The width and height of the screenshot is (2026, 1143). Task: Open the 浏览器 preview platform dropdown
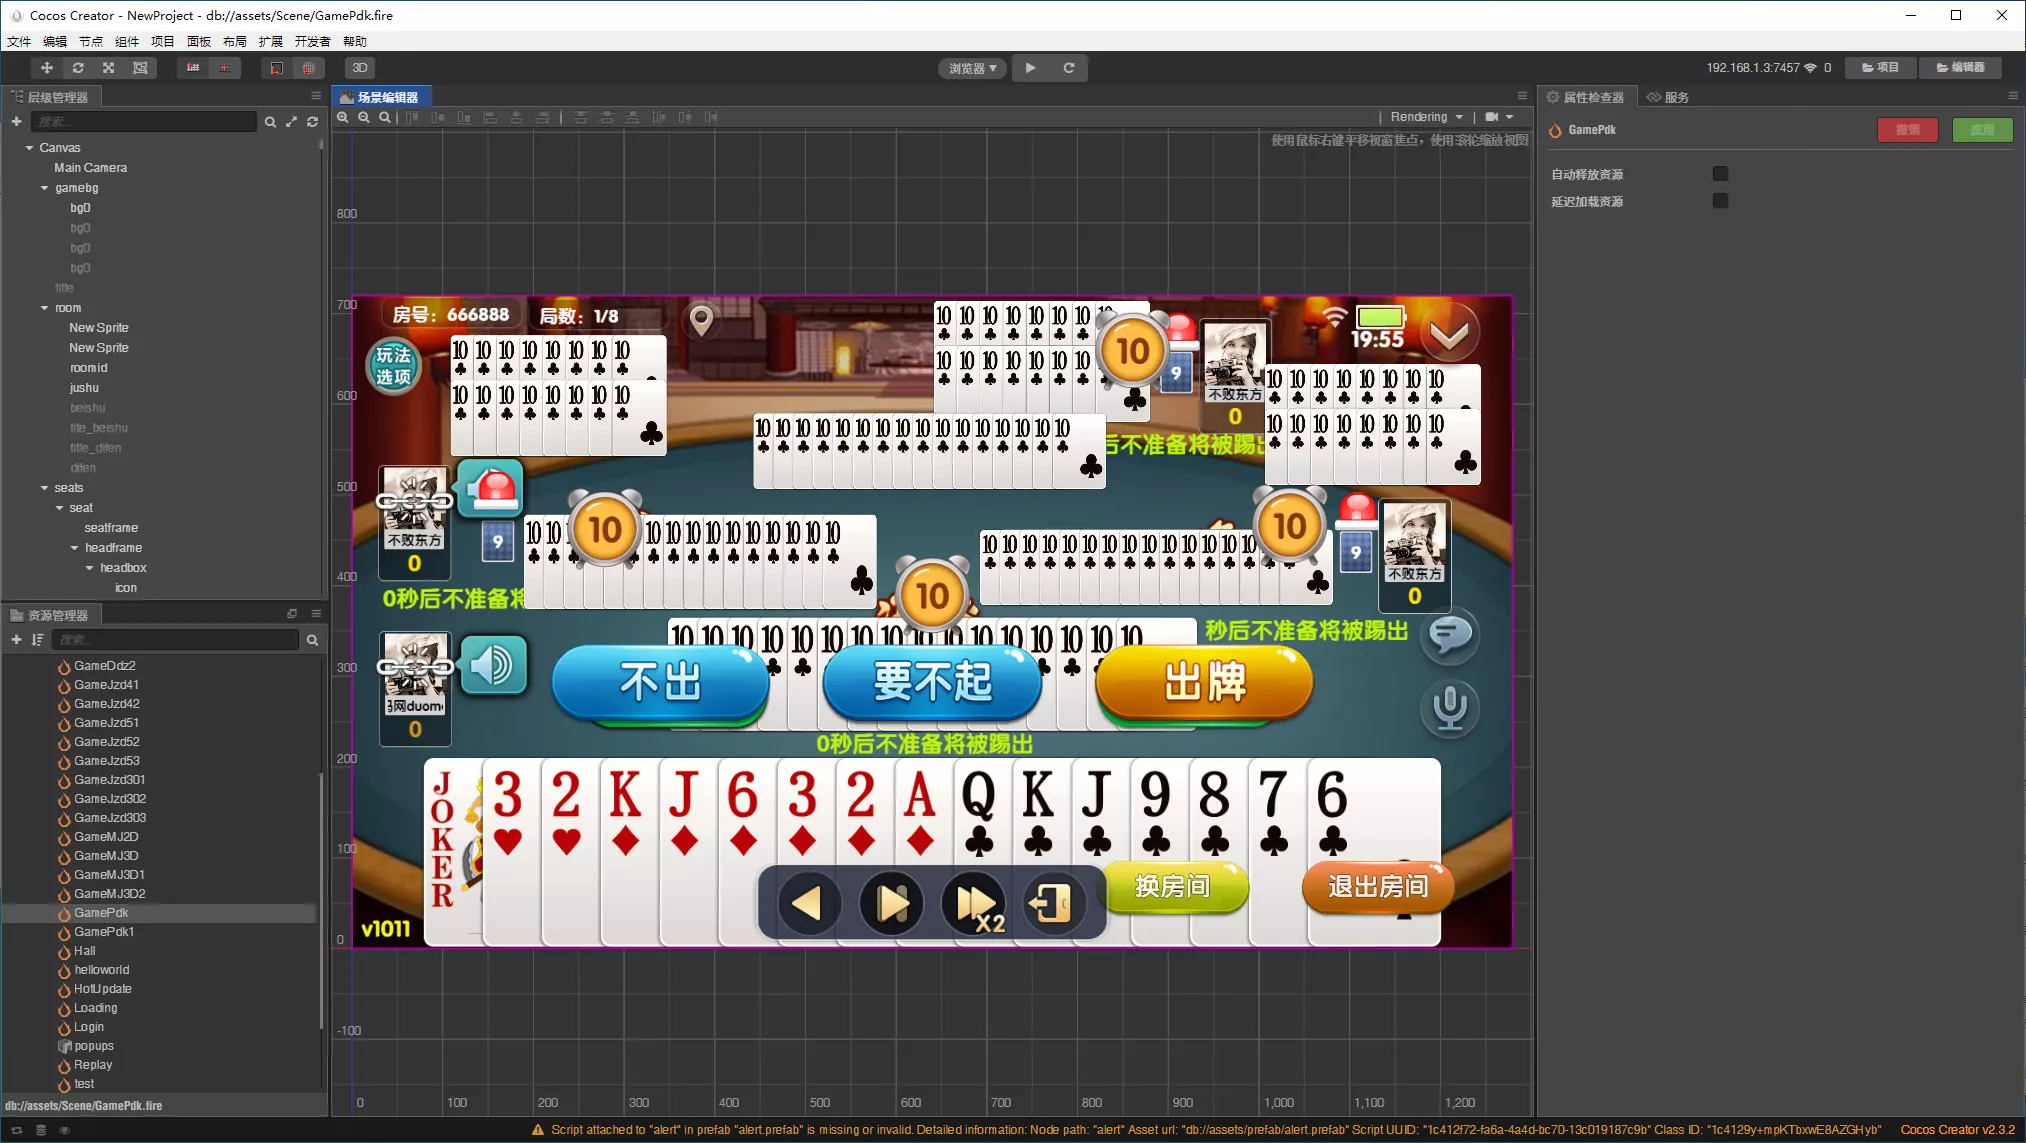pos(972,68)
